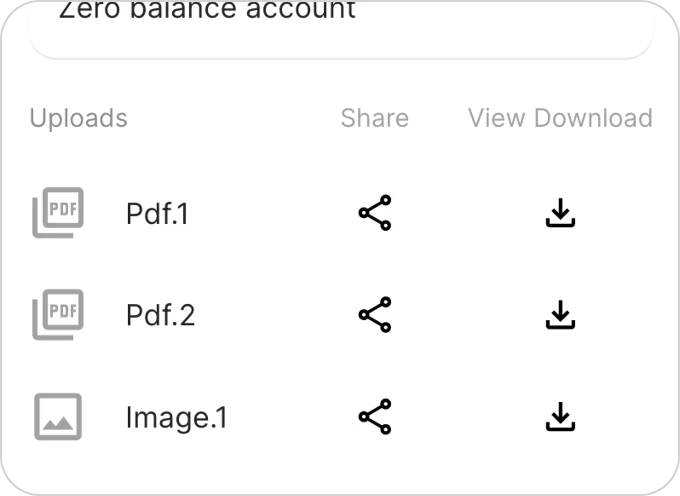Select the Zero balance account text
This screenshot has width=680, height=496.
pos(207,10)
